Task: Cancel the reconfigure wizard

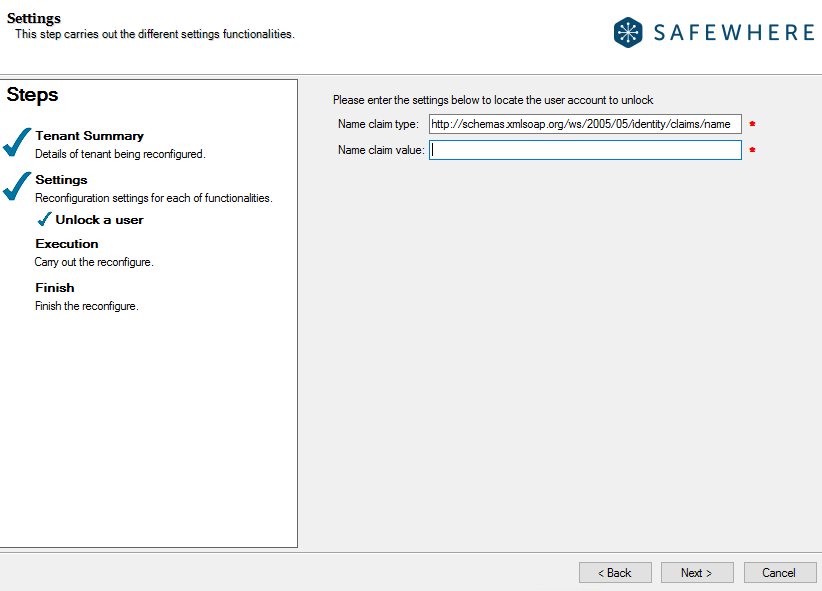Action: point(780,573)
